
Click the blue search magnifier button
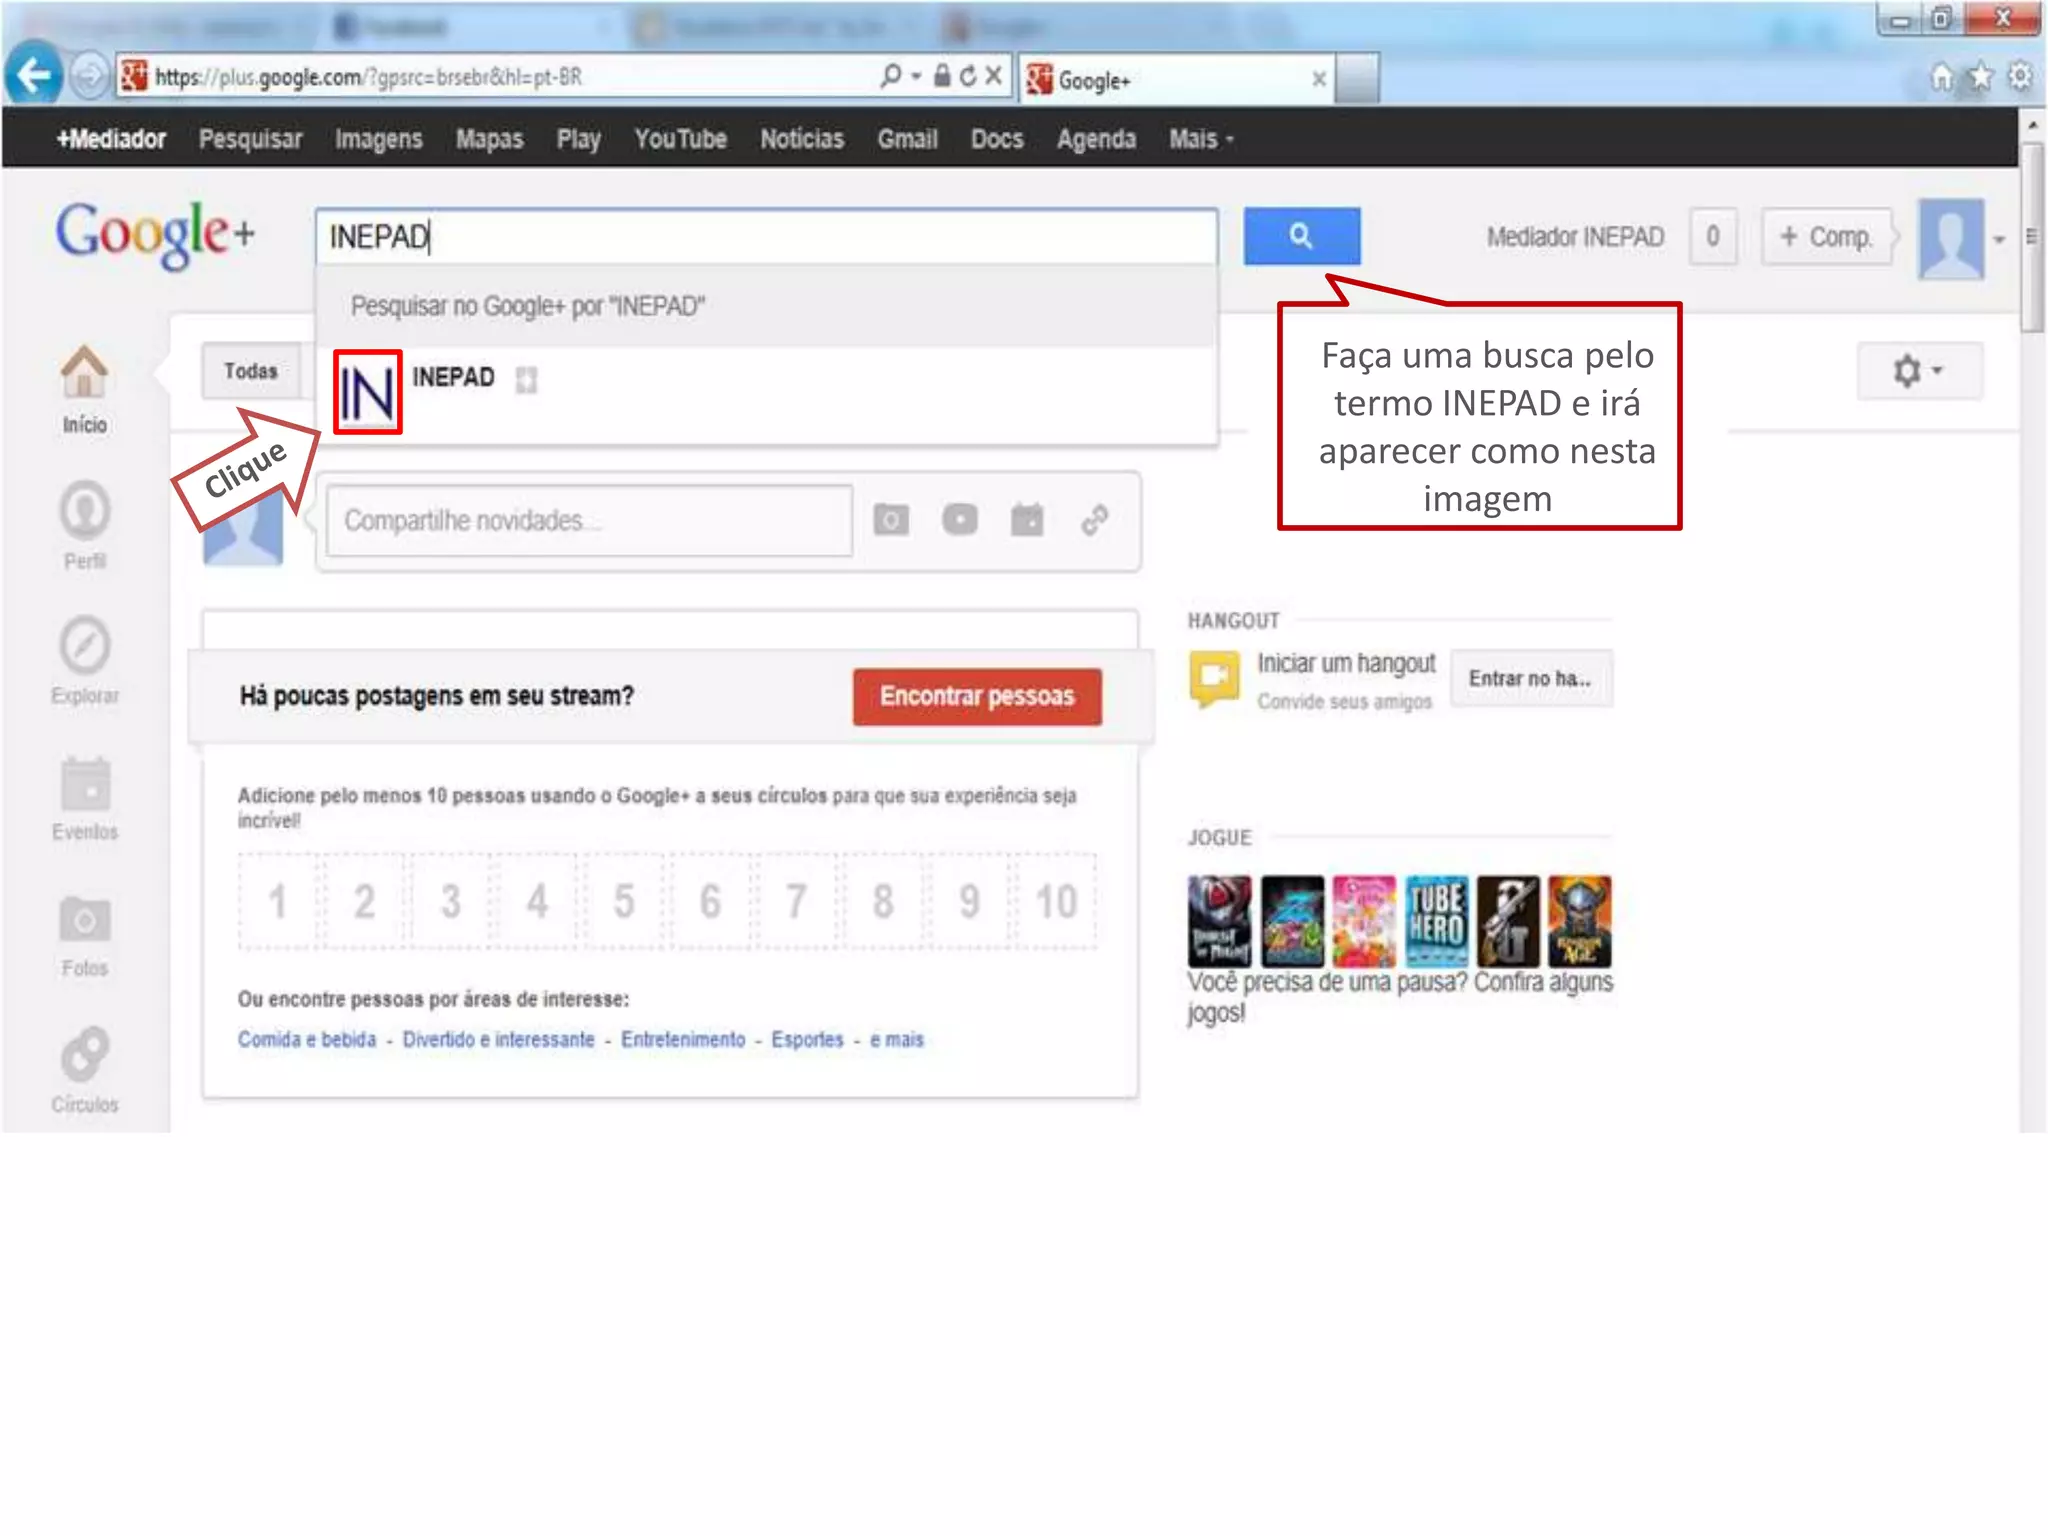(1301, 236)
